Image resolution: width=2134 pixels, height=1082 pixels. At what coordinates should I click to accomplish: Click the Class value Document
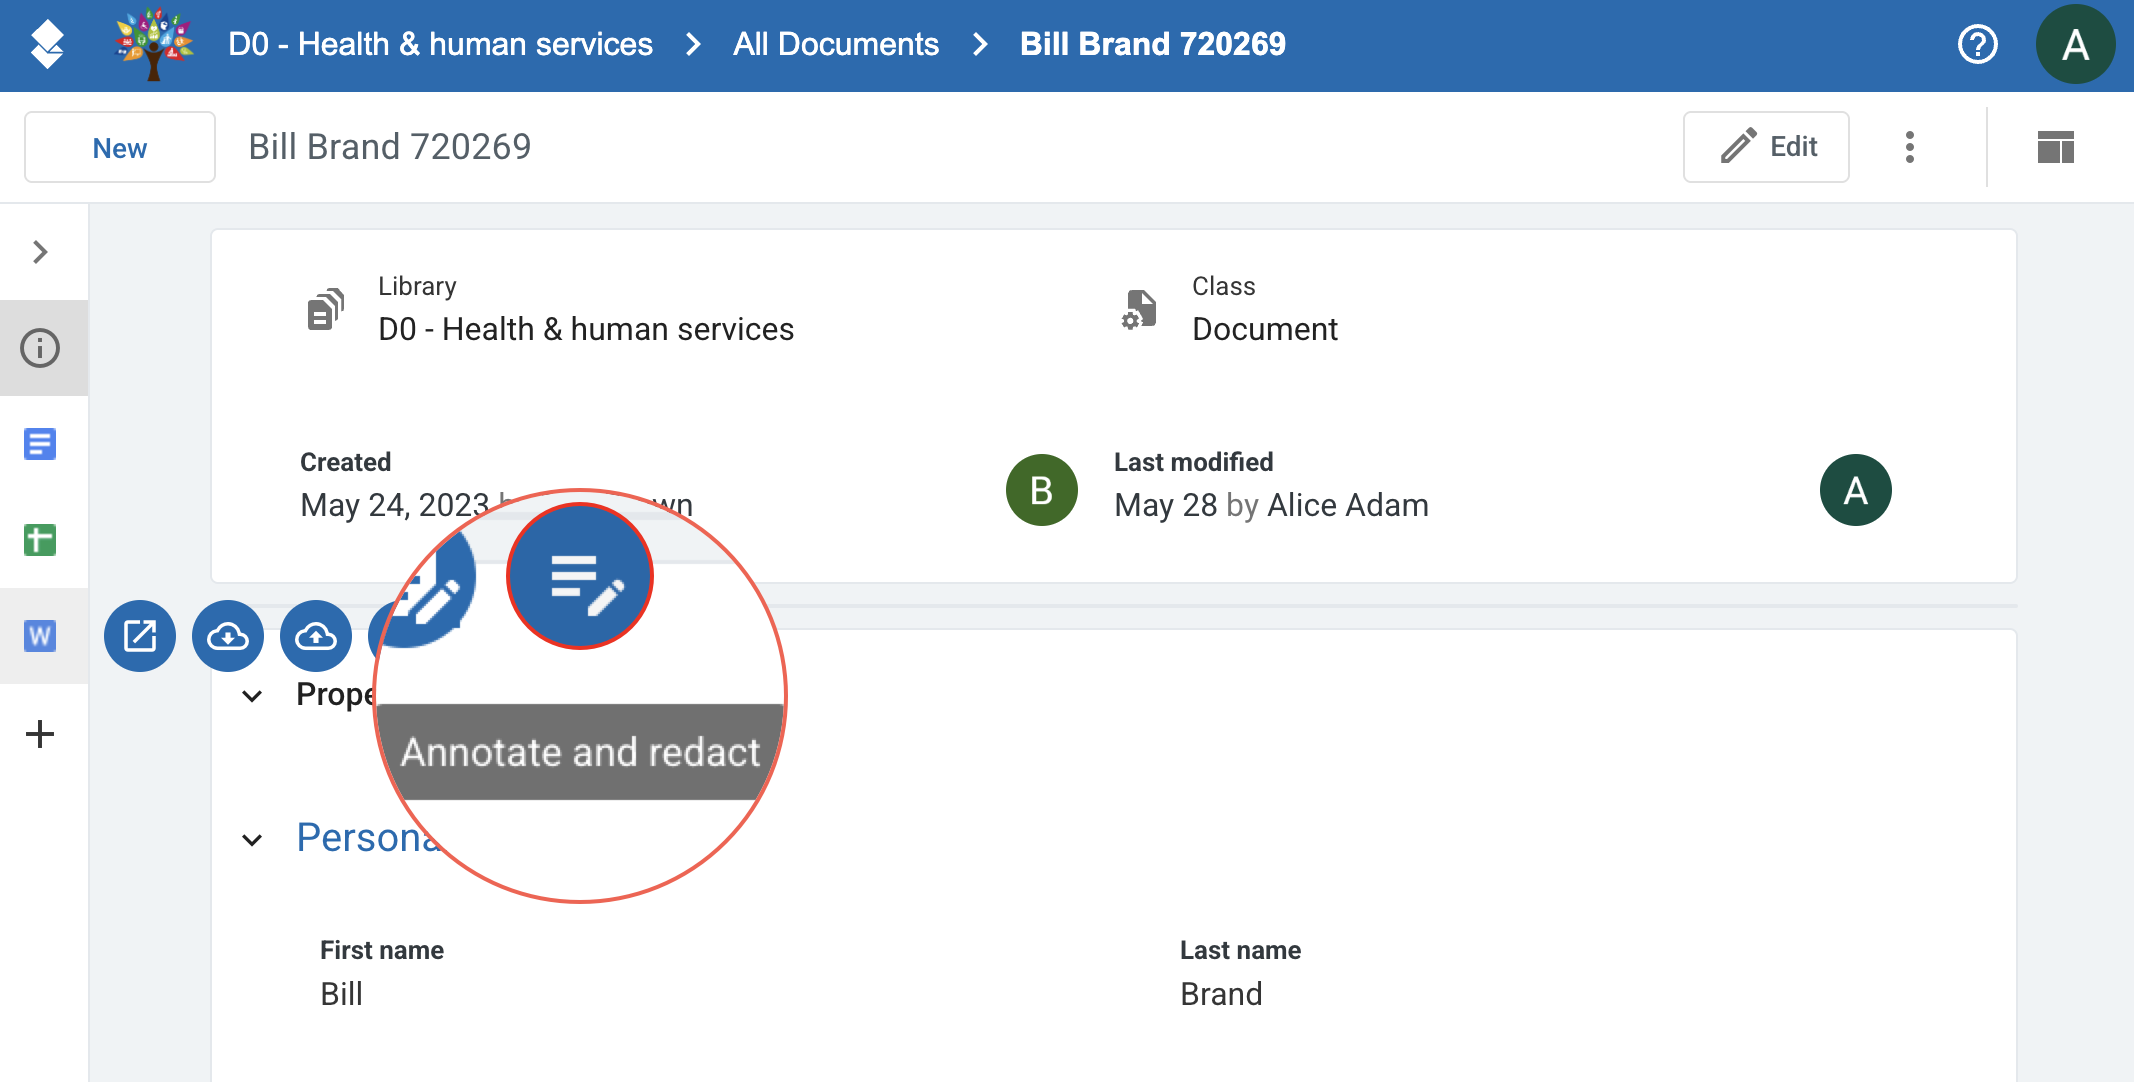1265,329
